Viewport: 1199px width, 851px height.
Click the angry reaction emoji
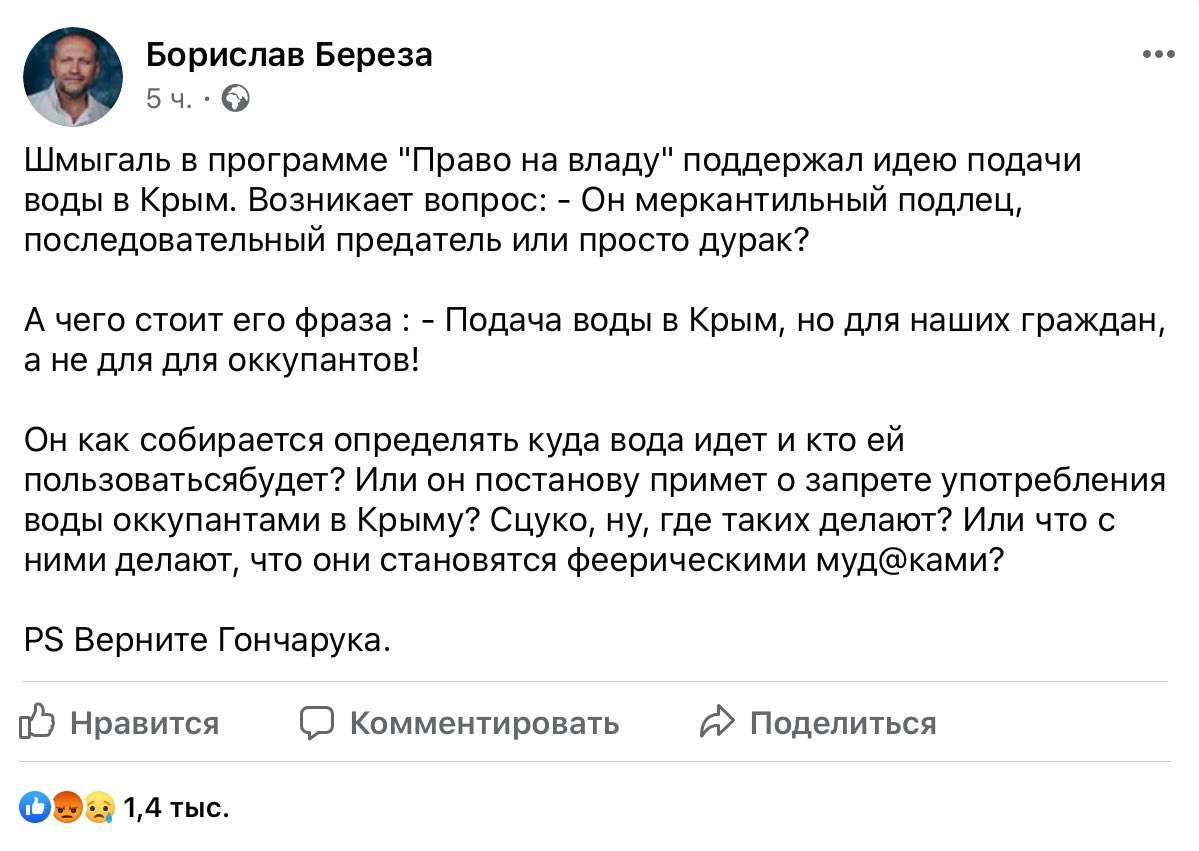coord(67,807)
